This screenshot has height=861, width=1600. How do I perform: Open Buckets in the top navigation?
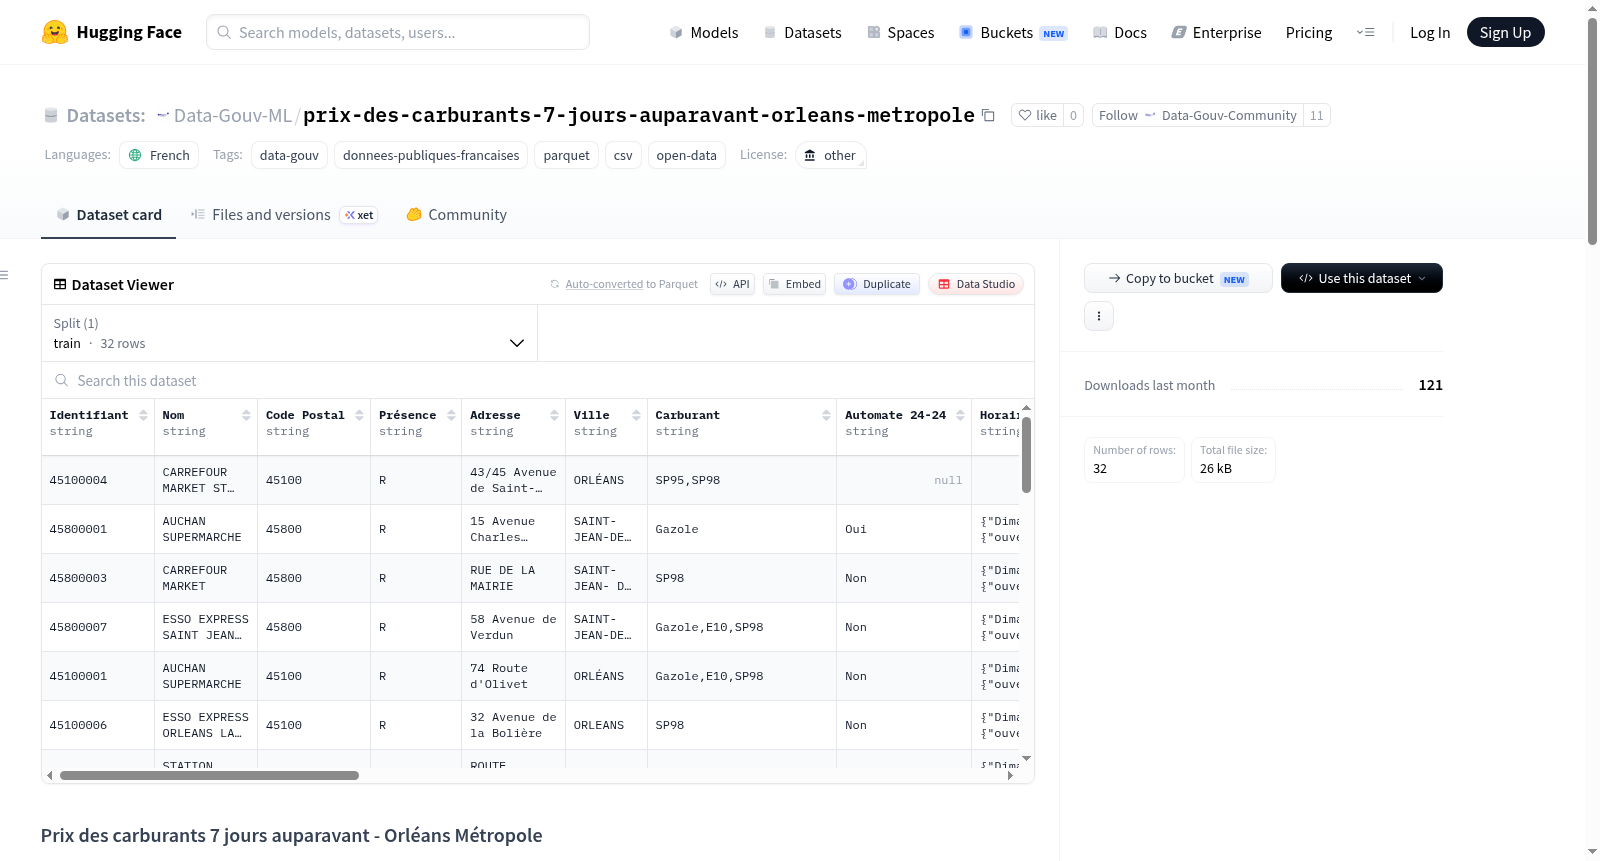coord(1013,32)
